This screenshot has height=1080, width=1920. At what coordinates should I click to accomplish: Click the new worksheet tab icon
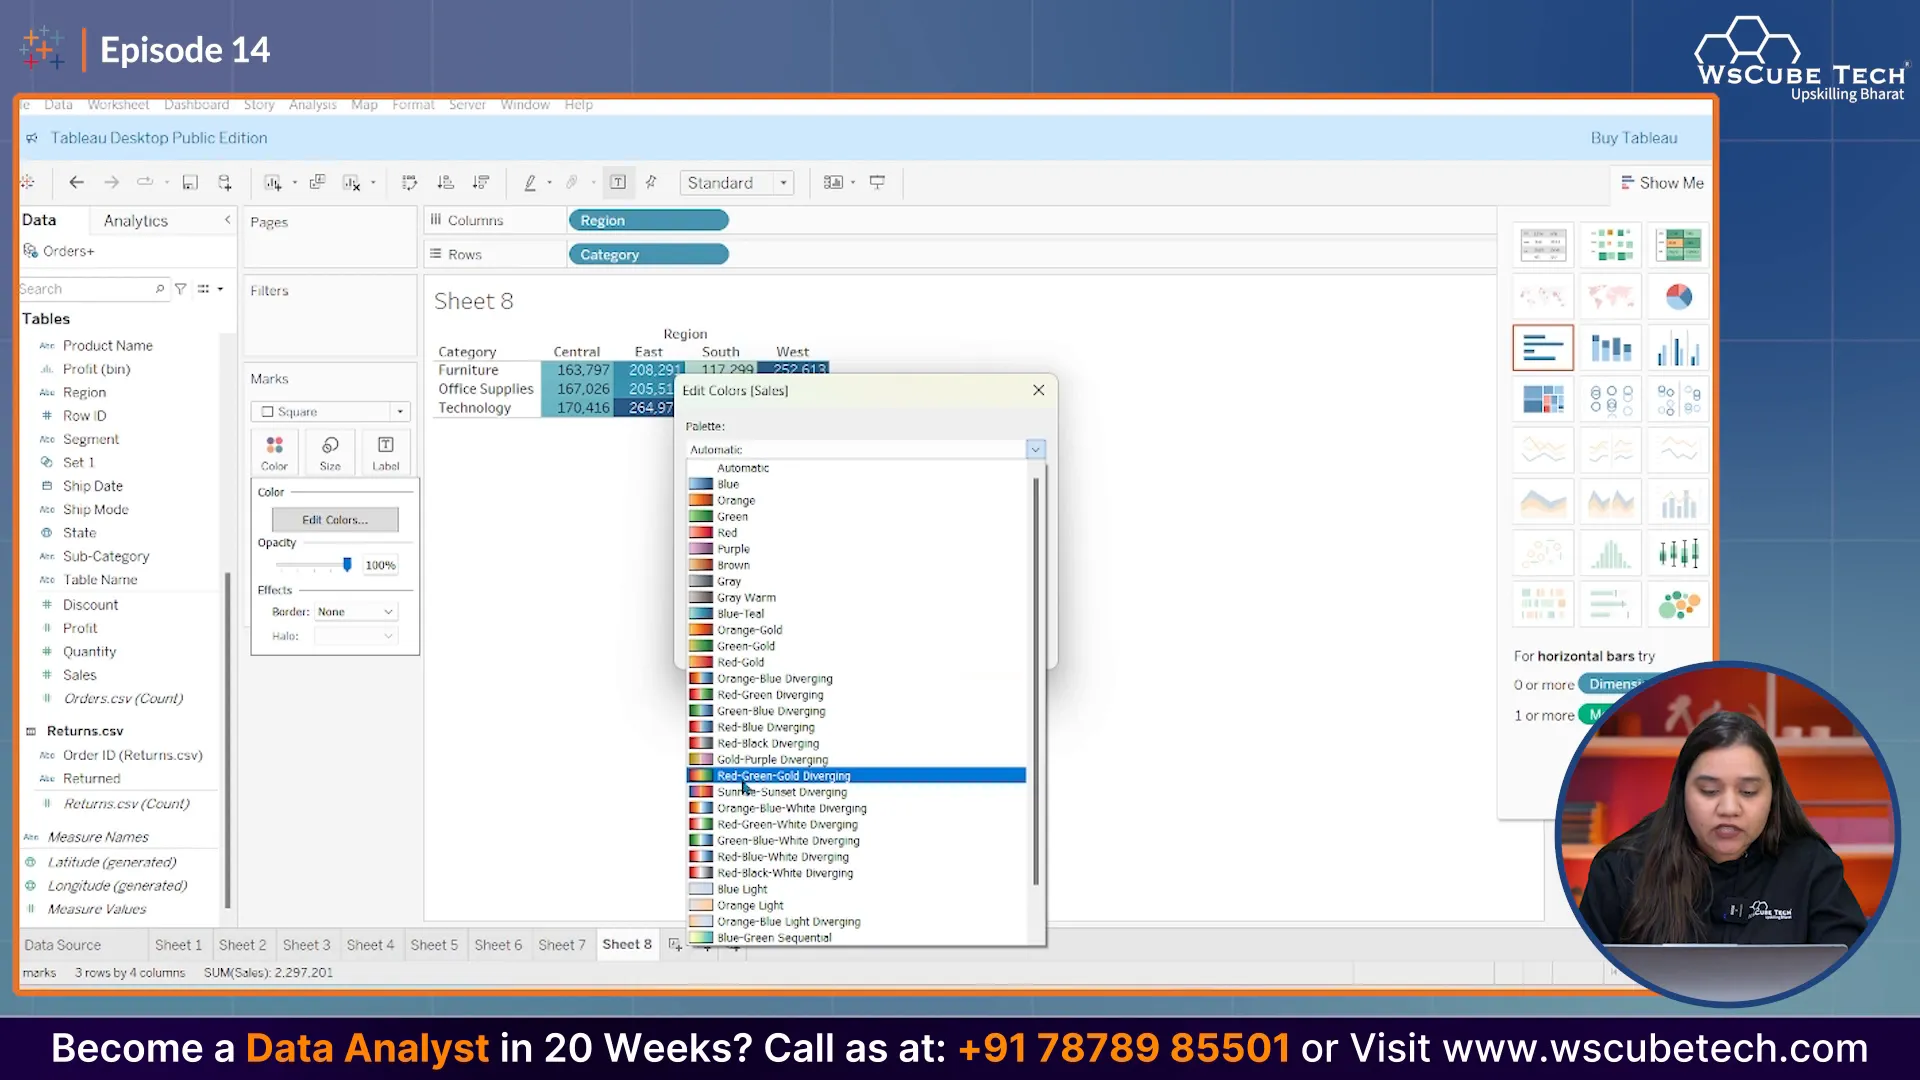(x=675, y=945)
